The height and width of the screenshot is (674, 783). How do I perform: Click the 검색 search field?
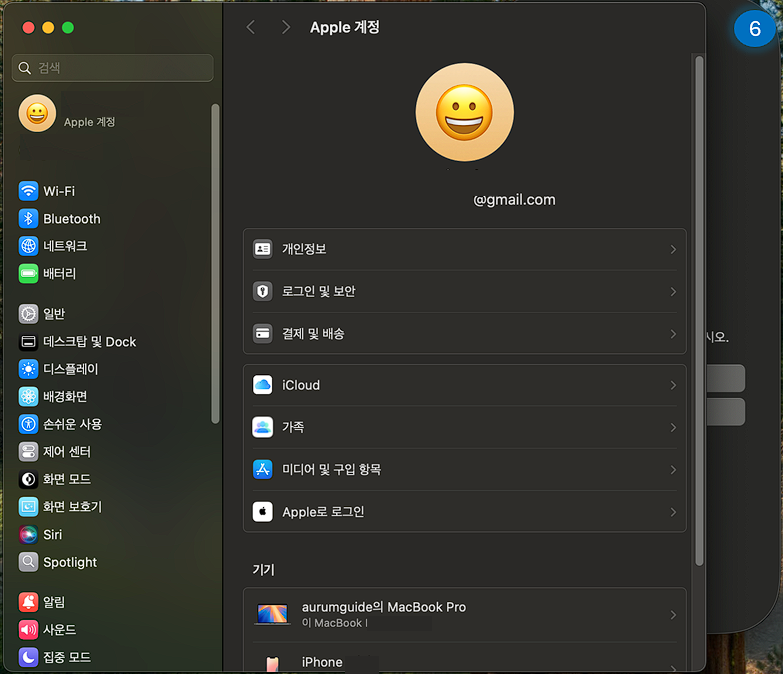(x=113, y=68)
